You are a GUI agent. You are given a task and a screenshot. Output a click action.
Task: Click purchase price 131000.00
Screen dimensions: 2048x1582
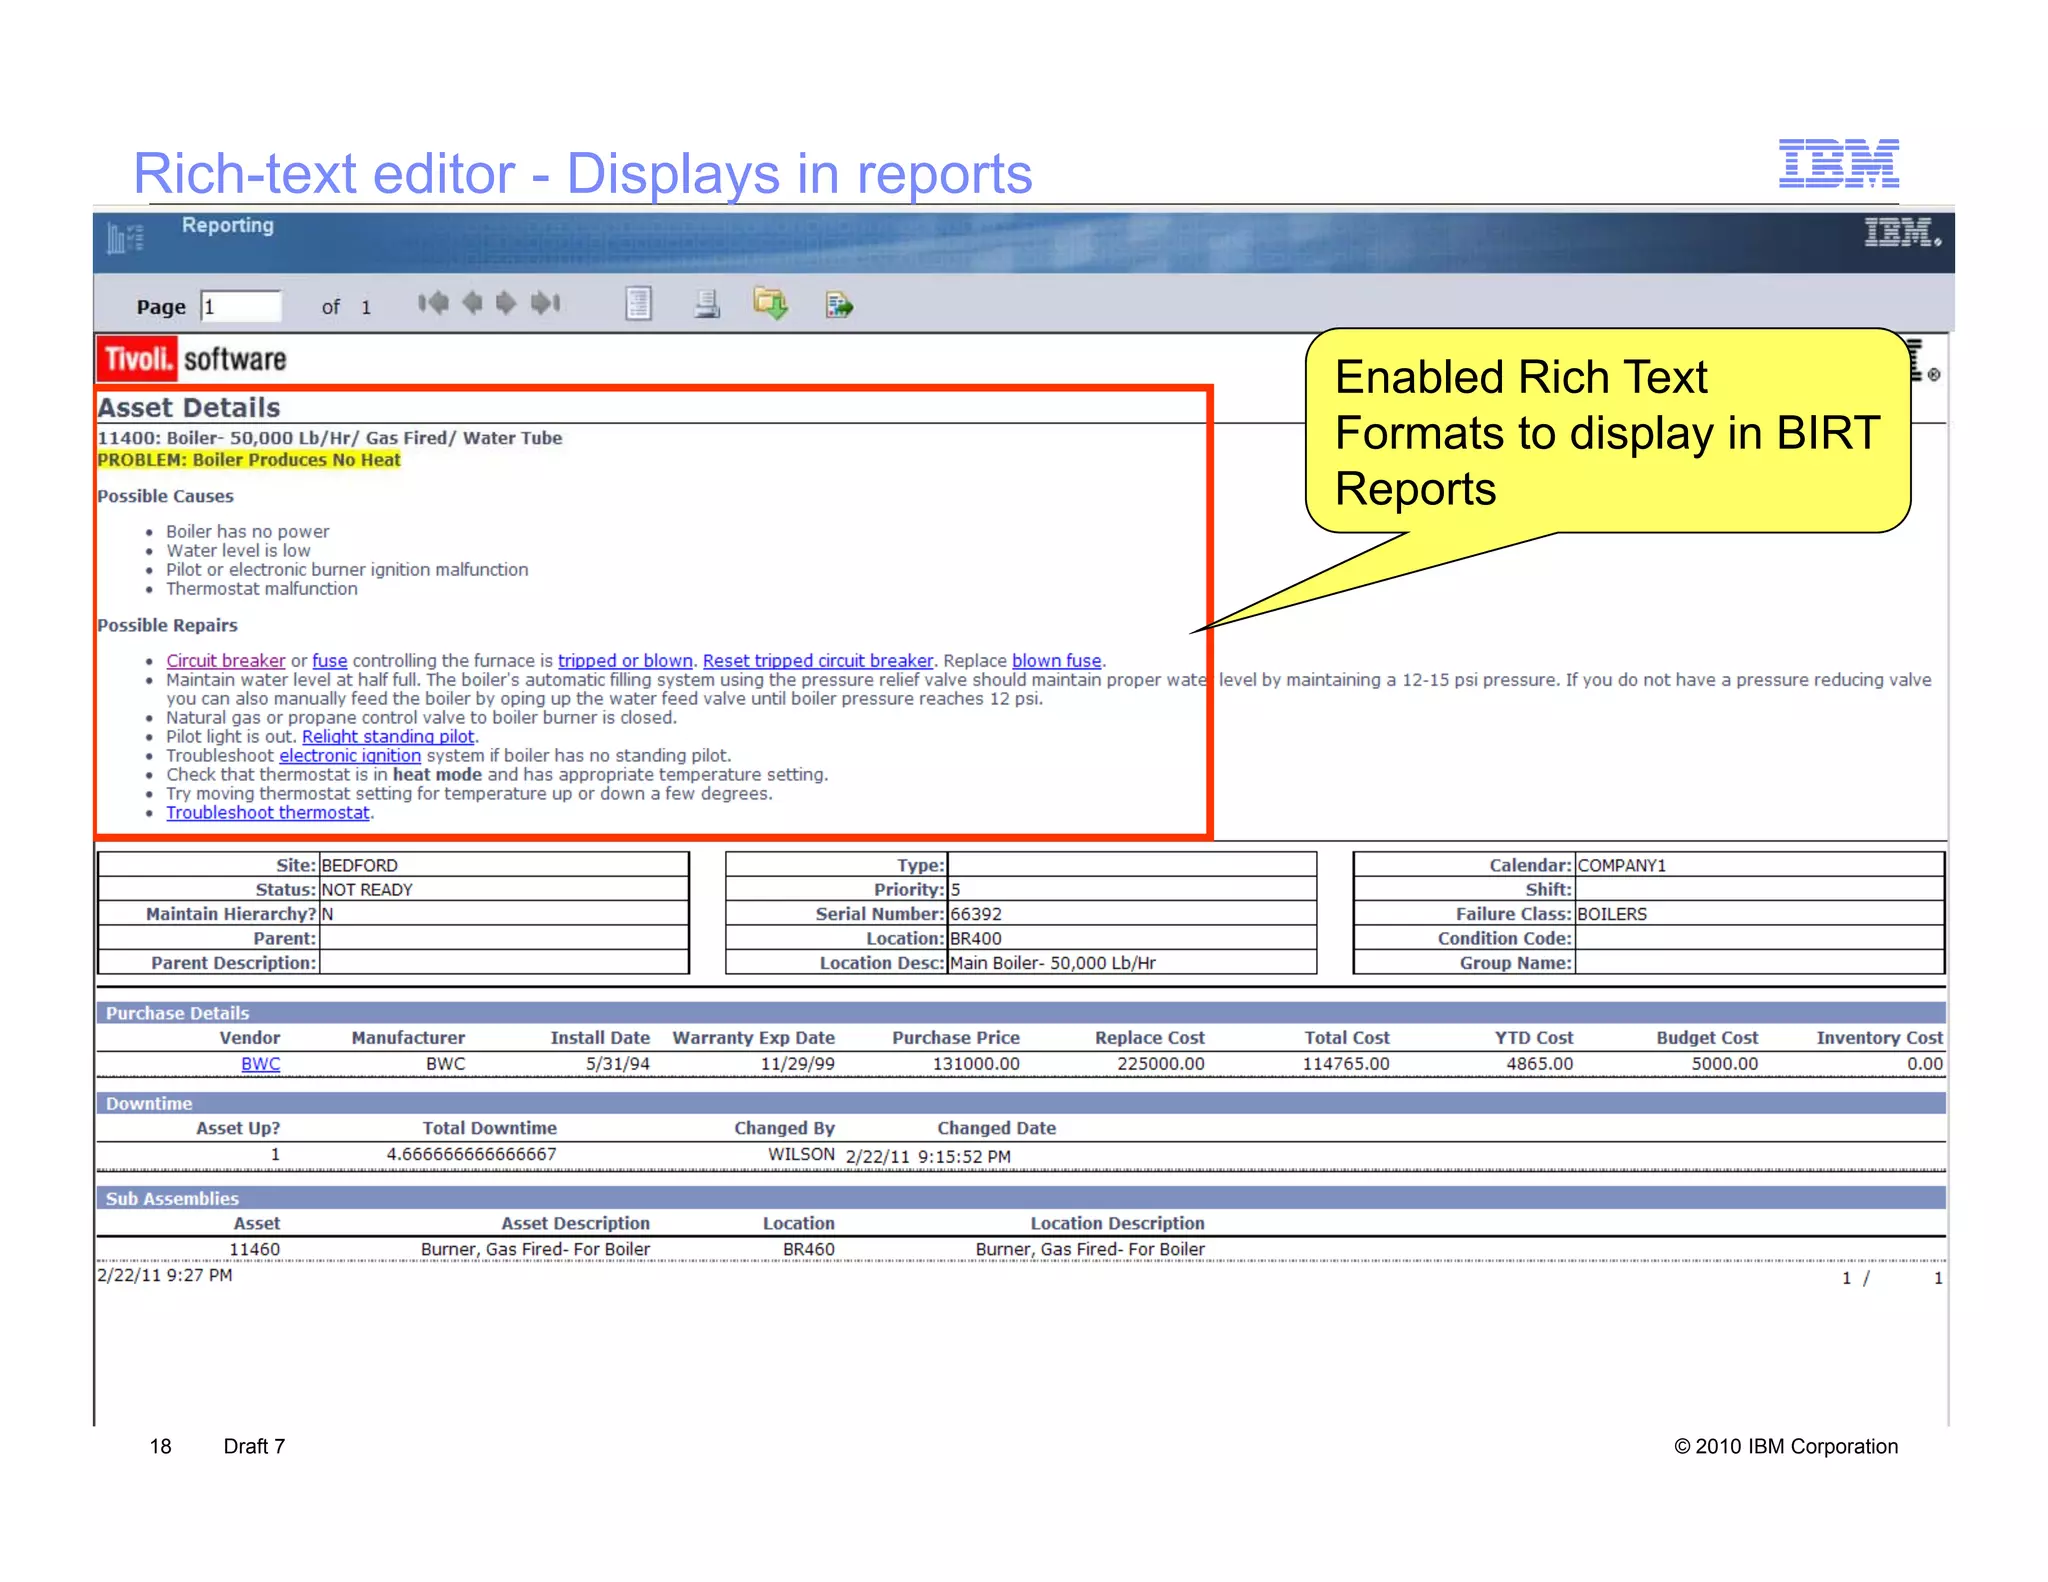976,1064
